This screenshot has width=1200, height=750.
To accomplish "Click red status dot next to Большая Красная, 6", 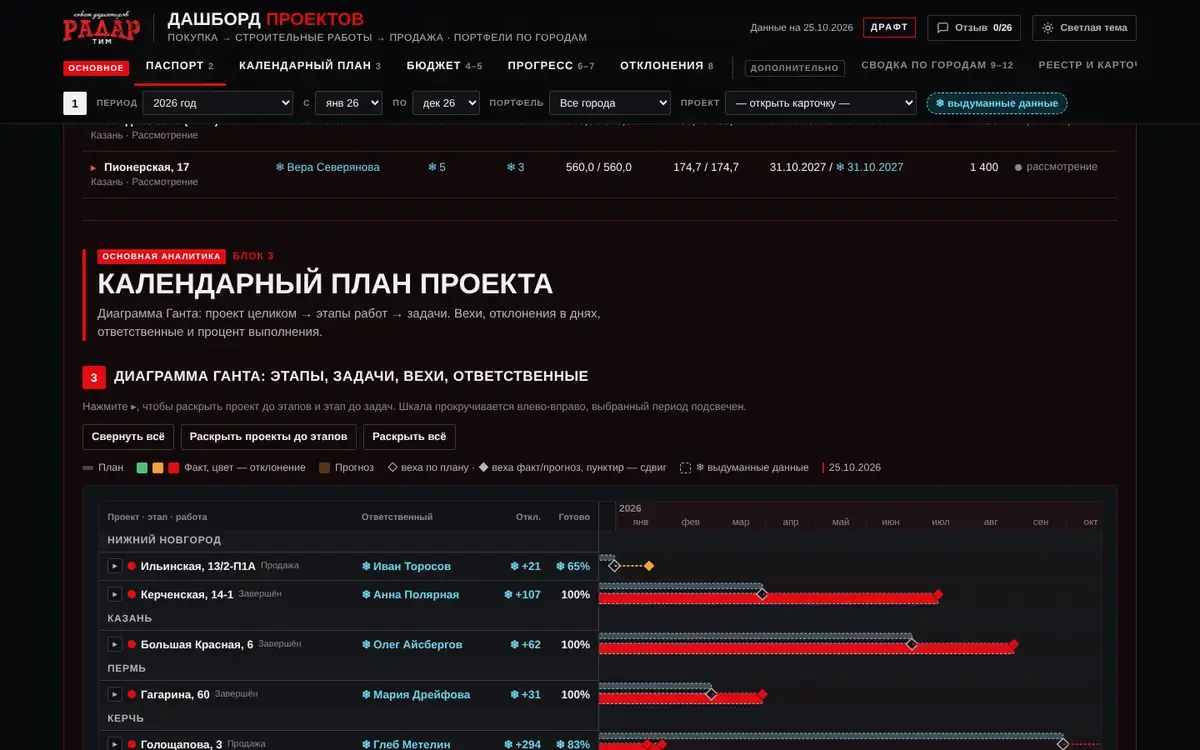I will pos(131,644).
